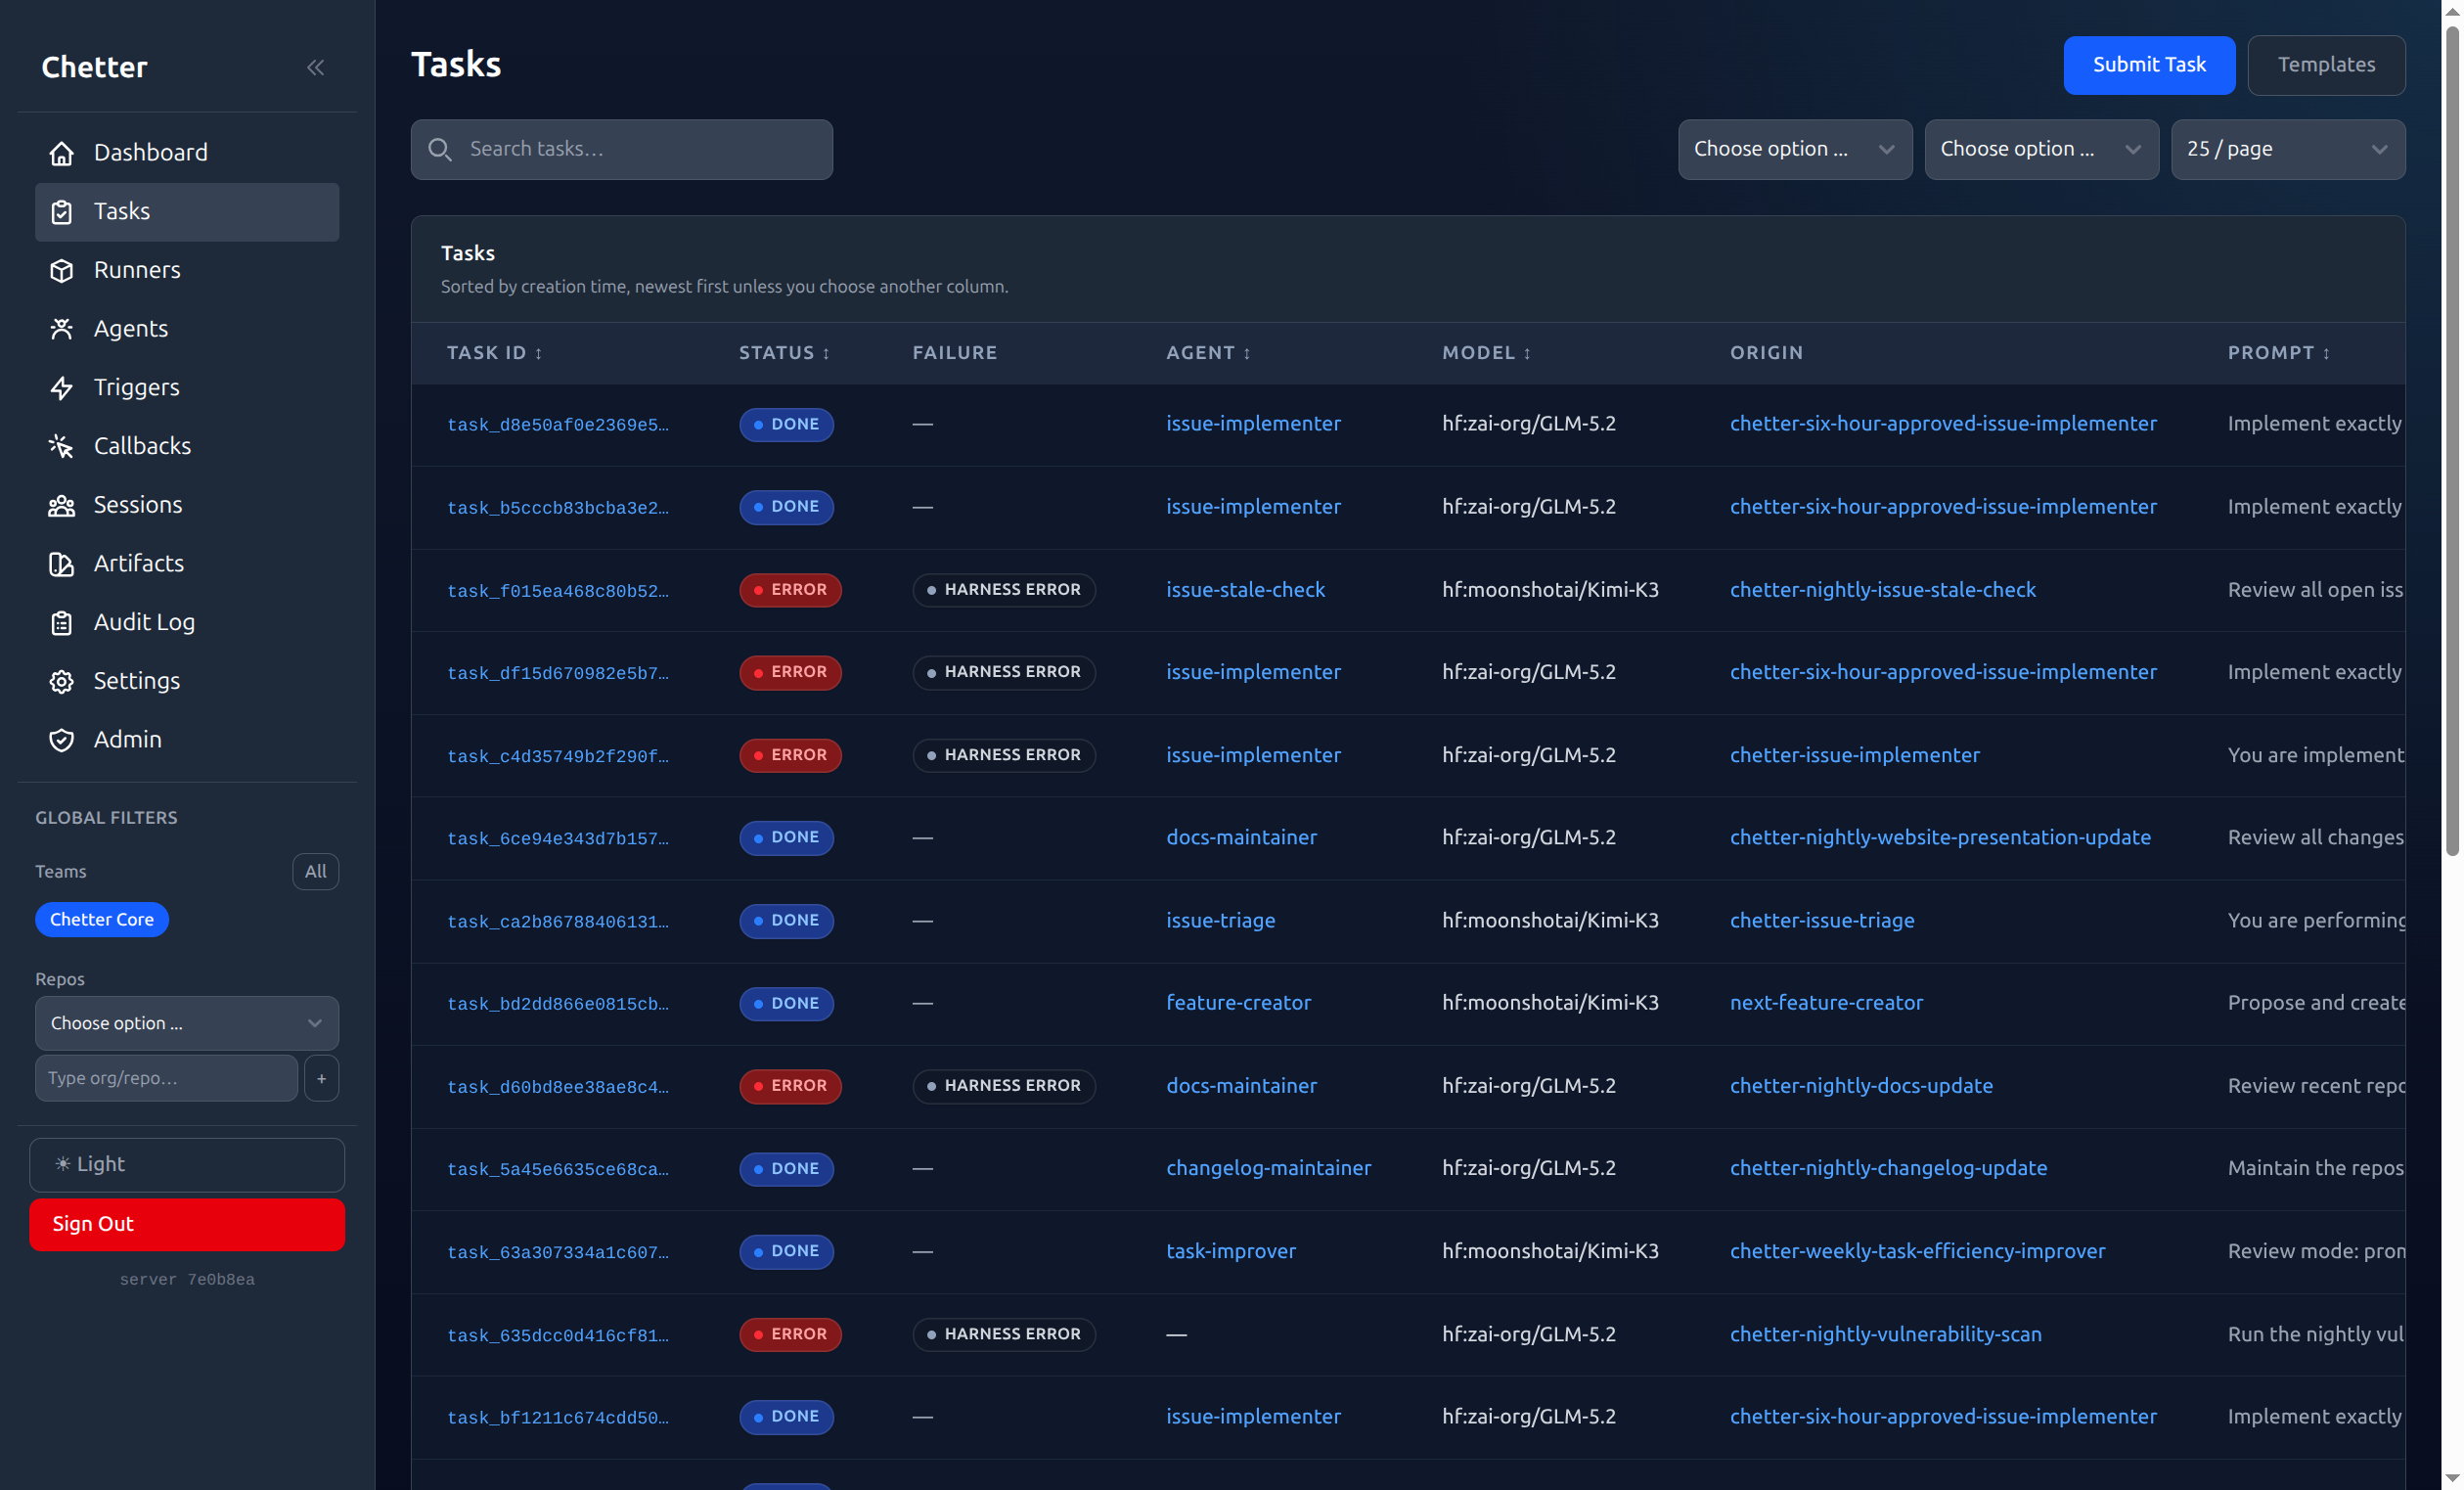This screenshot has height=1490, width=2464.
Task: Click the Search tasks input field
Action: click(x=621, y=149)
